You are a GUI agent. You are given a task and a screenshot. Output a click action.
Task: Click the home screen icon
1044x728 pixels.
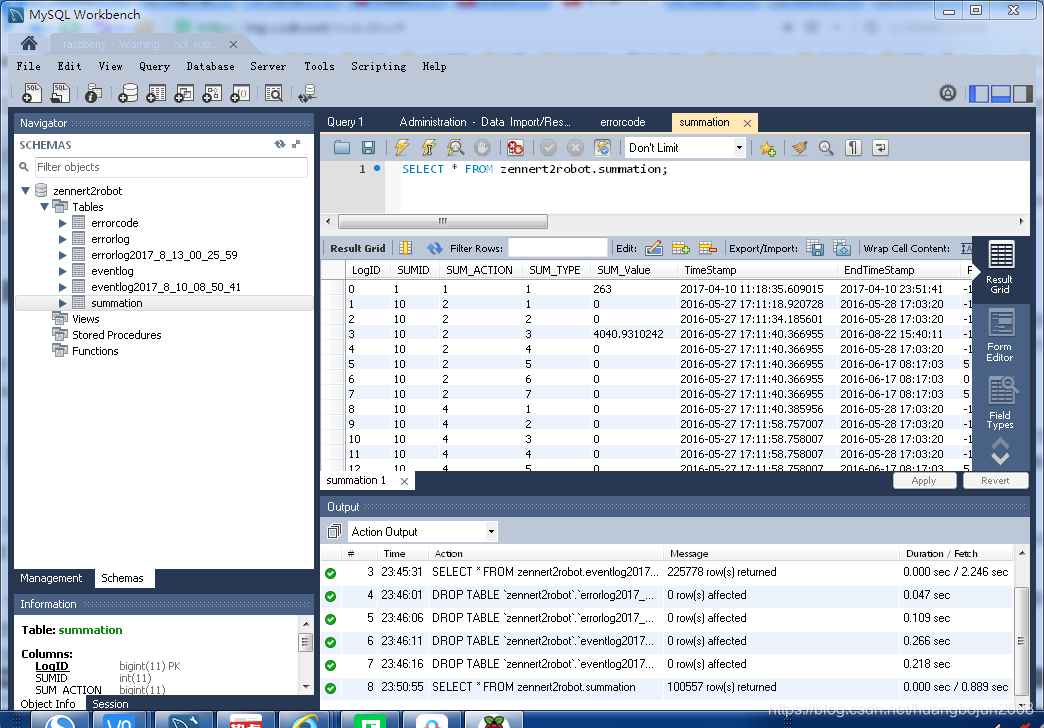click(29, 43)
